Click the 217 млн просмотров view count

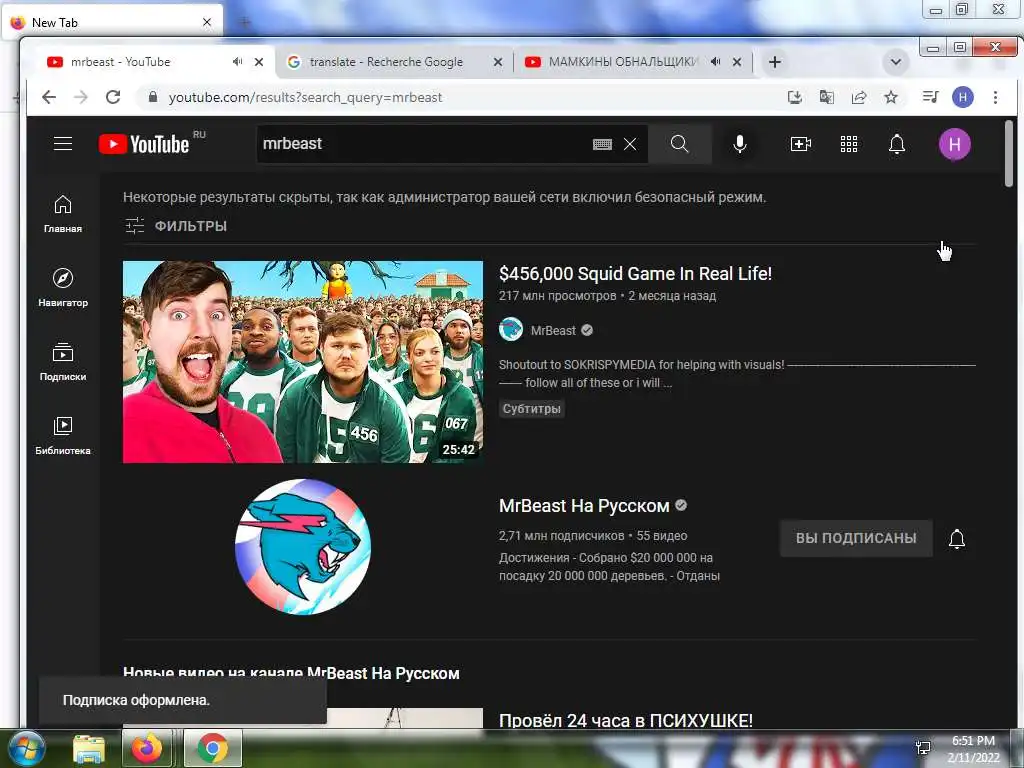click(x=557, y=296)
